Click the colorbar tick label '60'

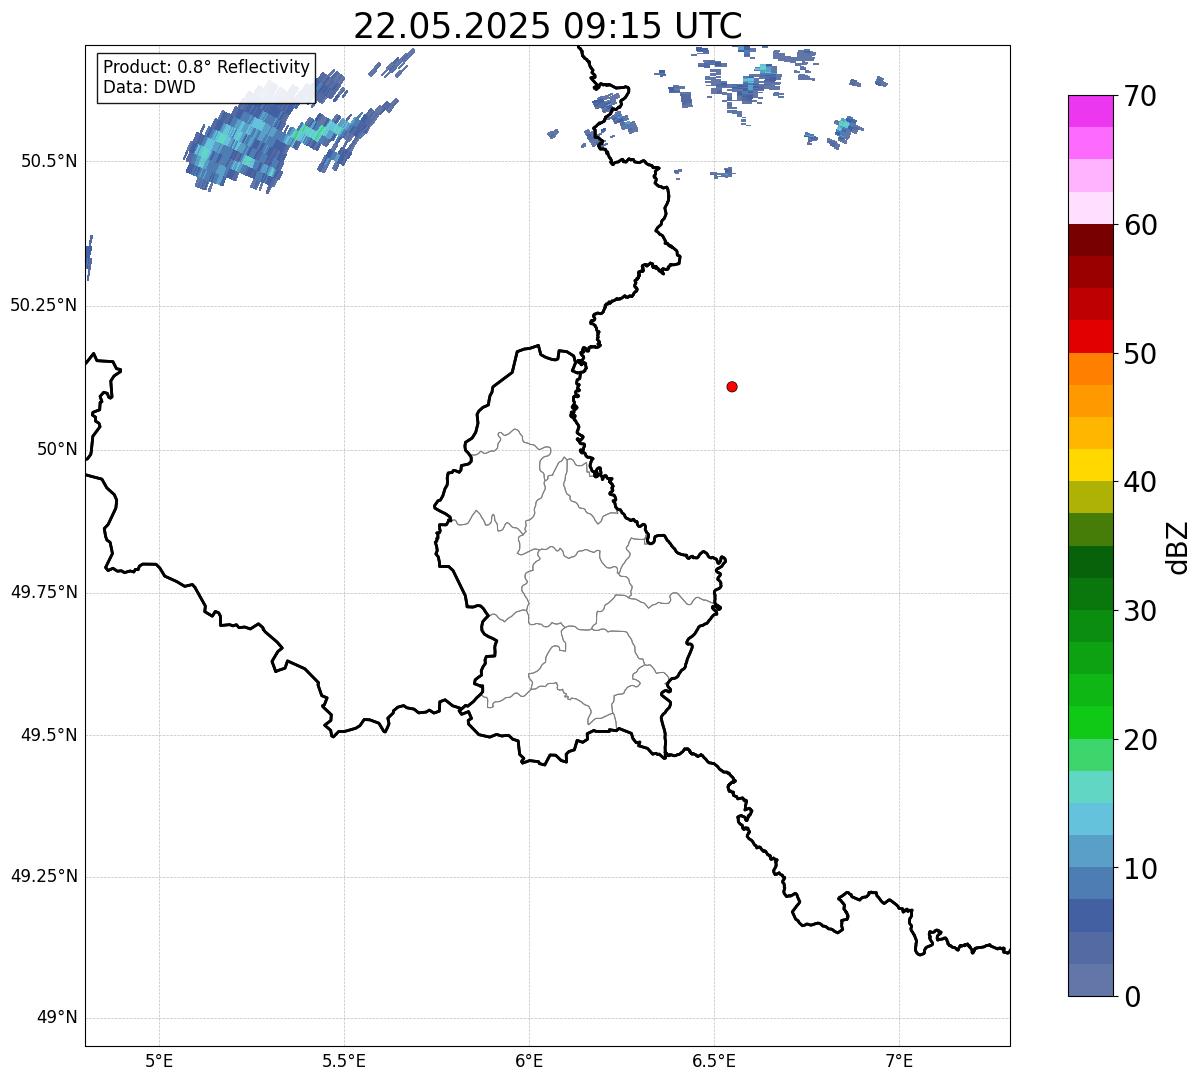1140,225
